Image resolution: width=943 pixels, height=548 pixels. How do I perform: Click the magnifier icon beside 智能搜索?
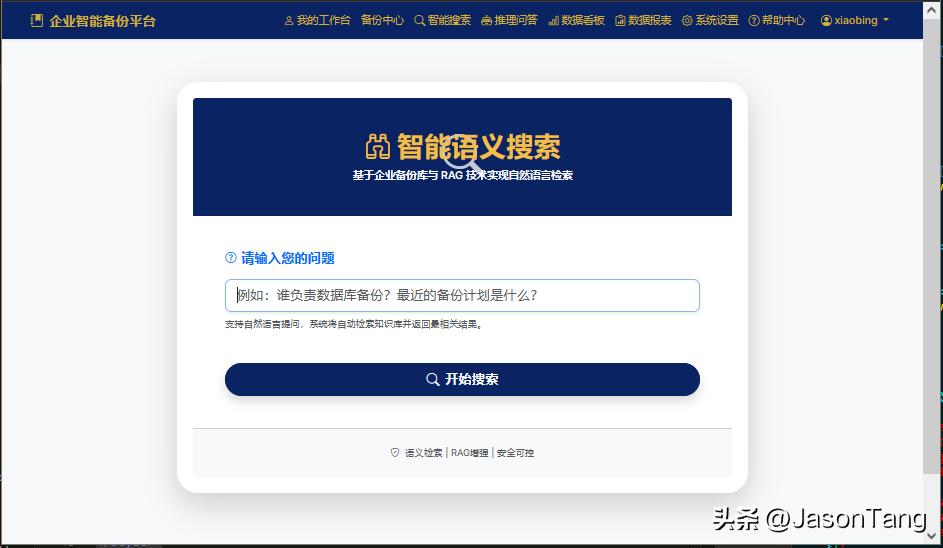point(419,20)
